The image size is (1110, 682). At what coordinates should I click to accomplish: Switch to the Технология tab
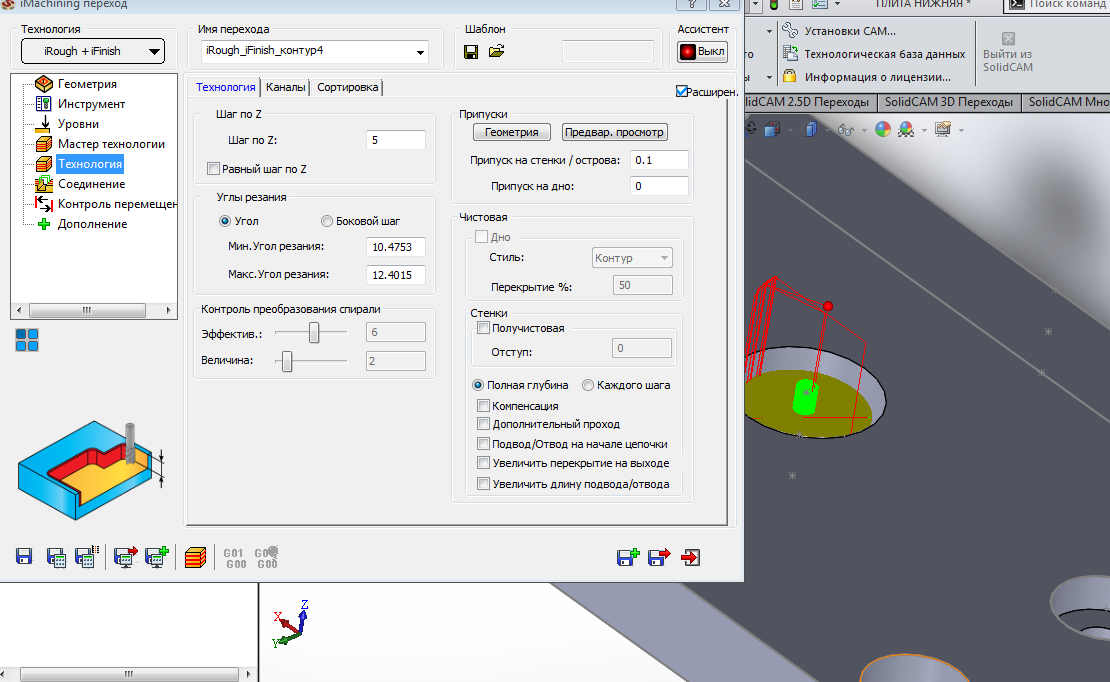click(225, 87)
